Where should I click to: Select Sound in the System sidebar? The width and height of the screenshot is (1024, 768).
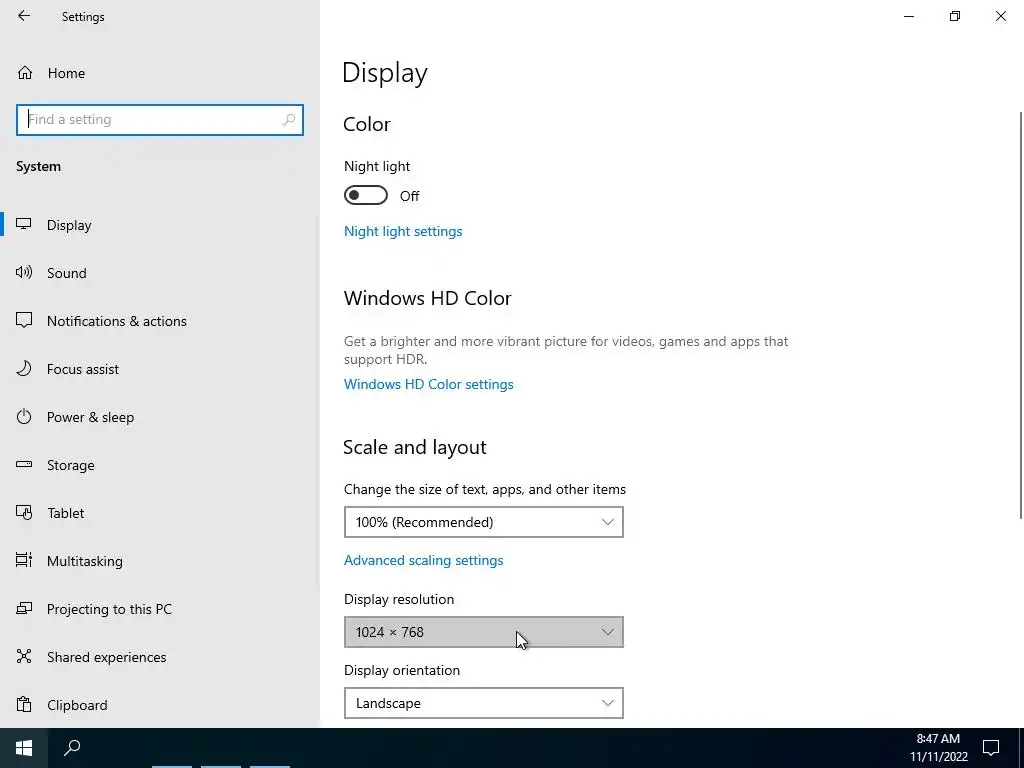67,273
